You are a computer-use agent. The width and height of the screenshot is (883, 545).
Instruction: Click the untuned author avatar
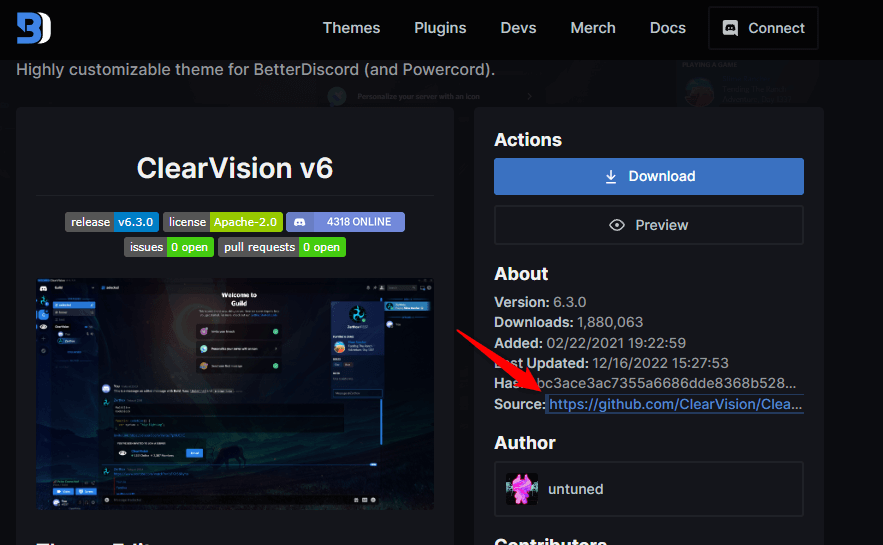[x=522, y=489]
